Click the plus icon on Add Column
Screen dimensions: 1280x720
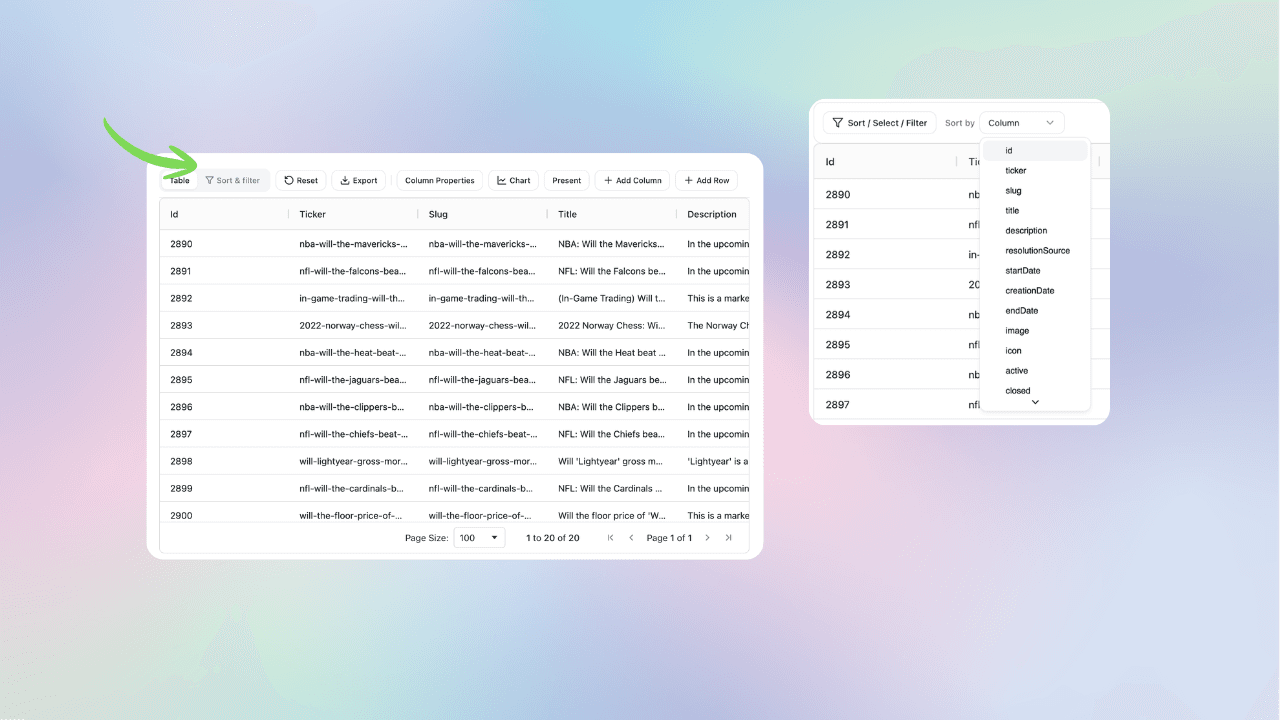[x=606, y=180]
